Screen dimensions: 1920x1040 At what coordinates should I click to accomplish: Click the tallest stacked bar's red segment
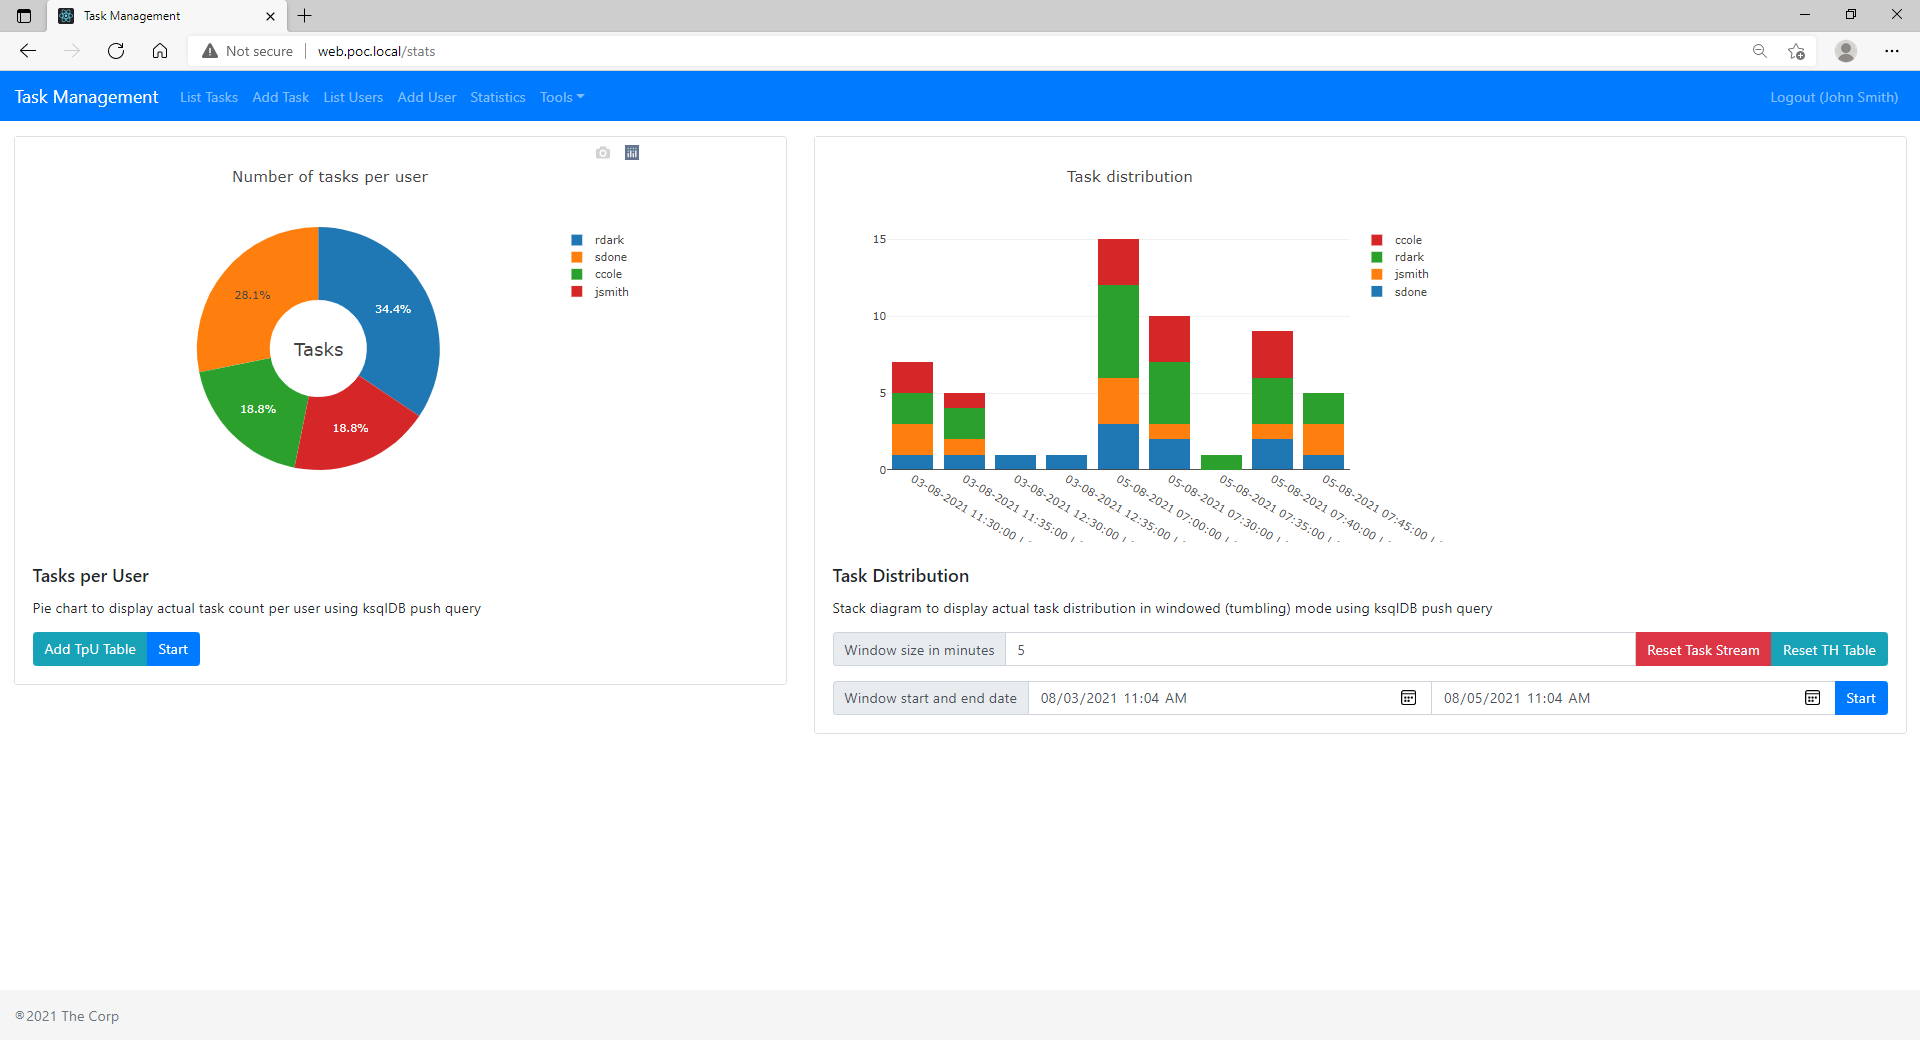tap(1118, 262)
